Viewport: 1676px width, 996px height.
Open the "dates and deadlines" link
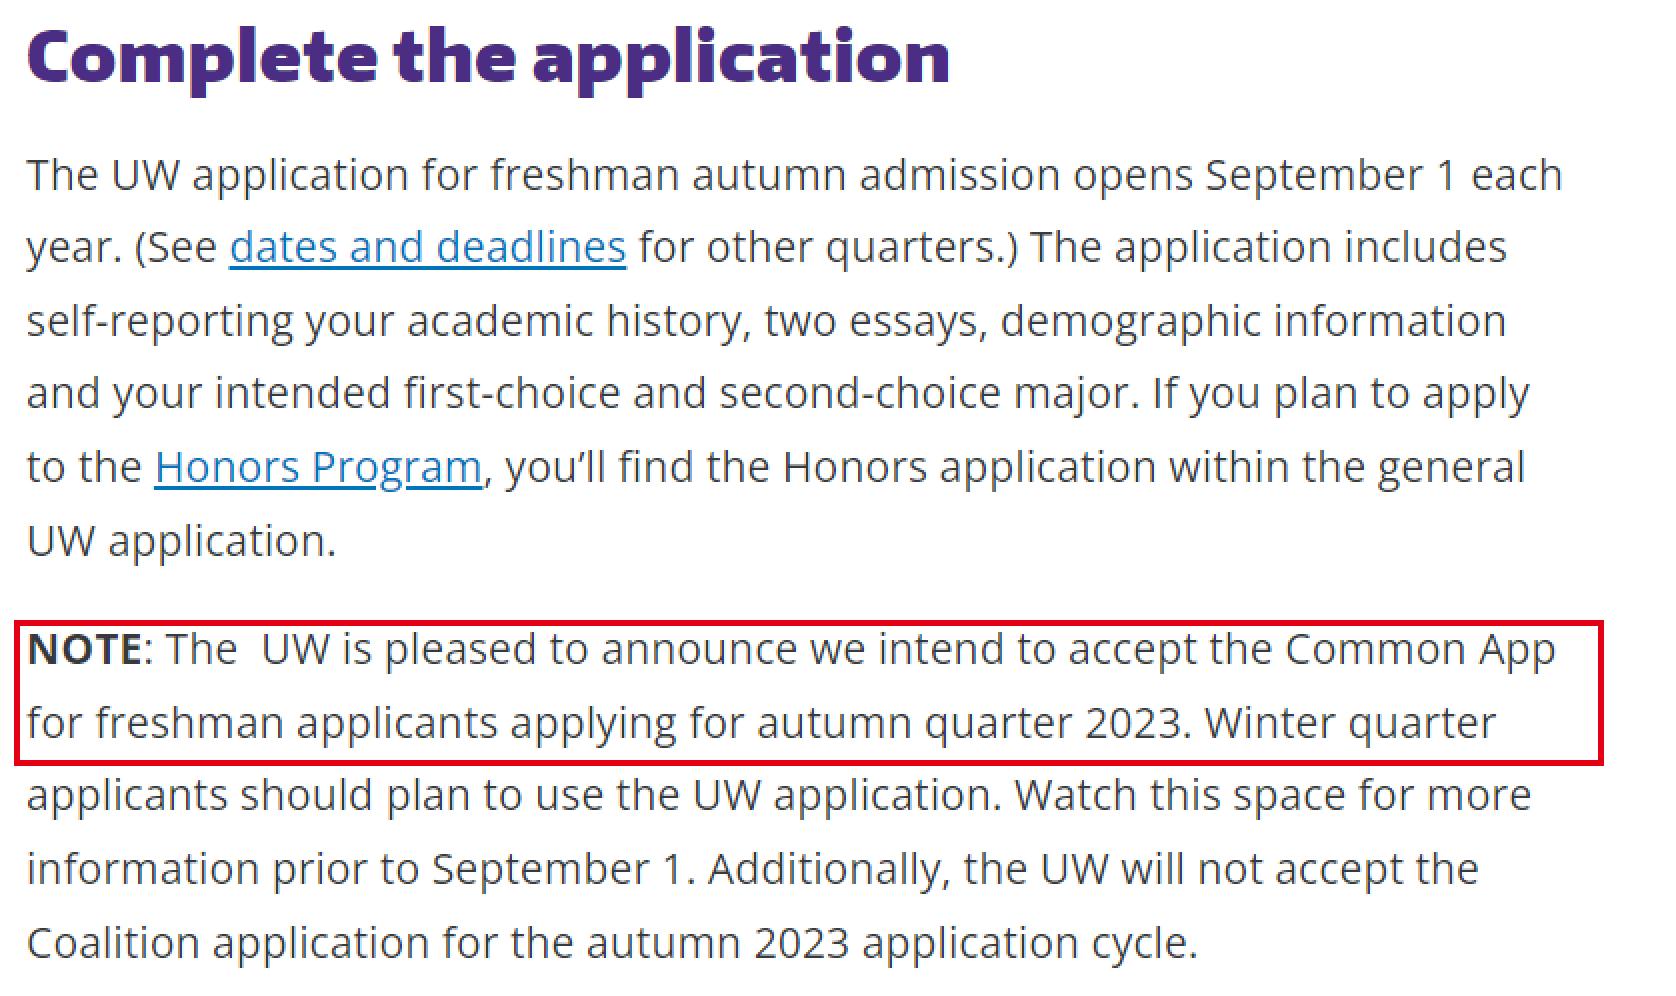tap(427, 247)
